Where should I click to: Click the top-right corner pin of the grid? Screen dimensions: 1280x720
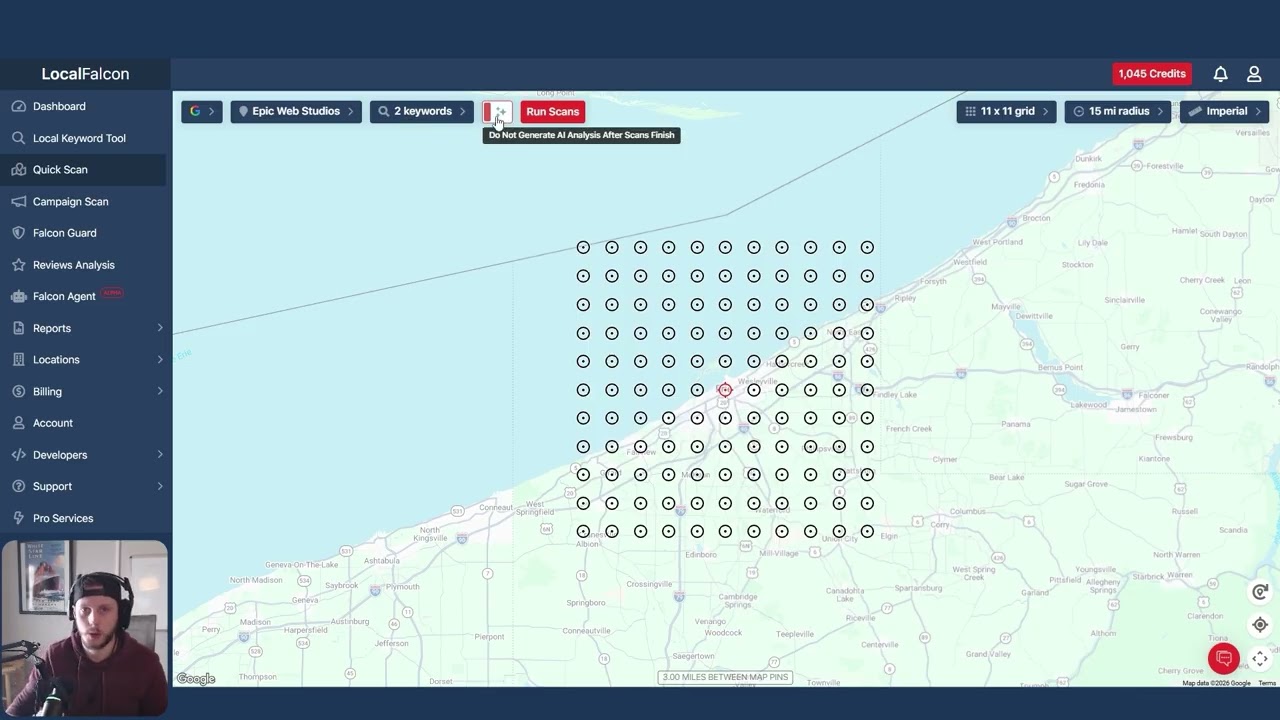pyautogui.click(x=867, y=247)
